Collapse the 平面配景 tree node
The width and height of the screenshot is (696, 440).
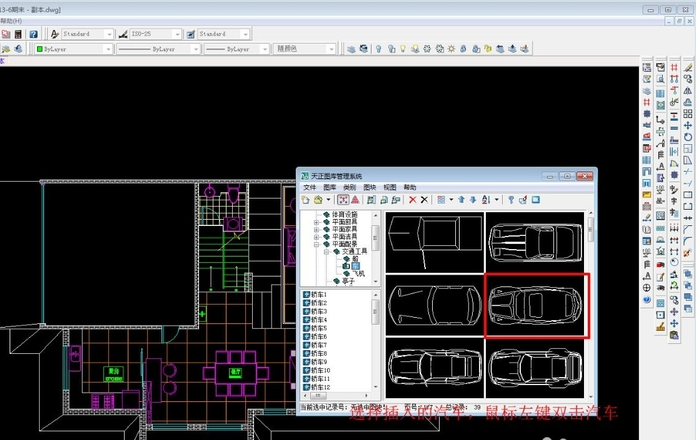click(x=316, y=244)
